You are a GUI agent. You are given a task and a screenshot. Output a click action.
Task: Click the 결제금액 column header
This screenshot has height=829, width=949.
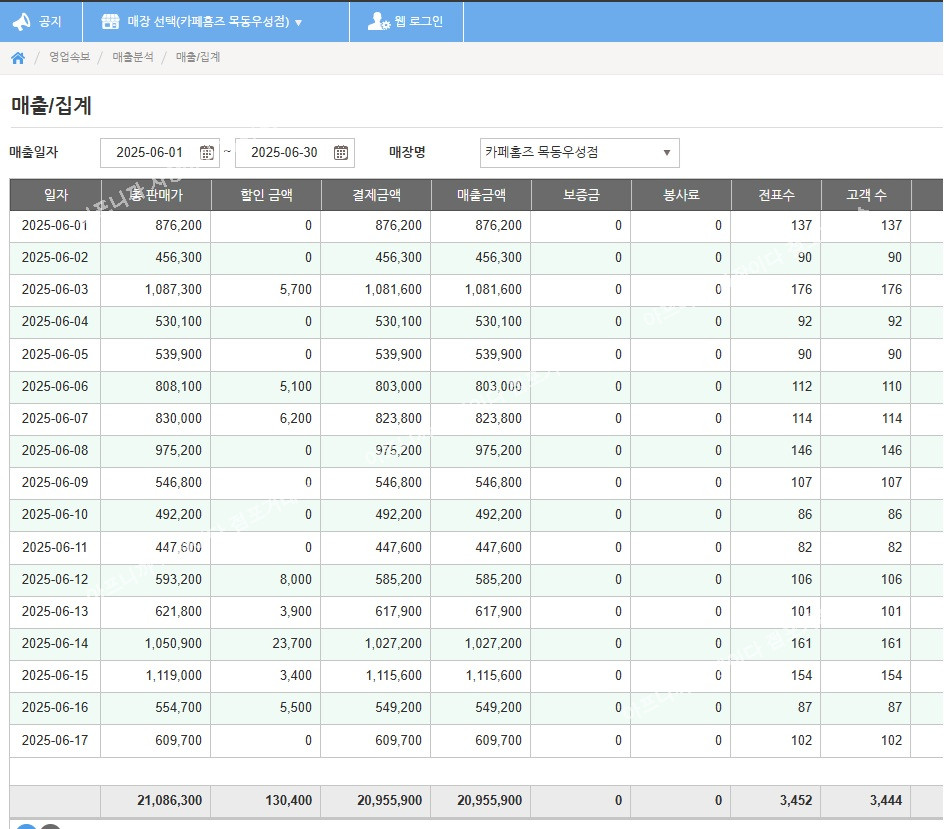(x=376, y=195)
